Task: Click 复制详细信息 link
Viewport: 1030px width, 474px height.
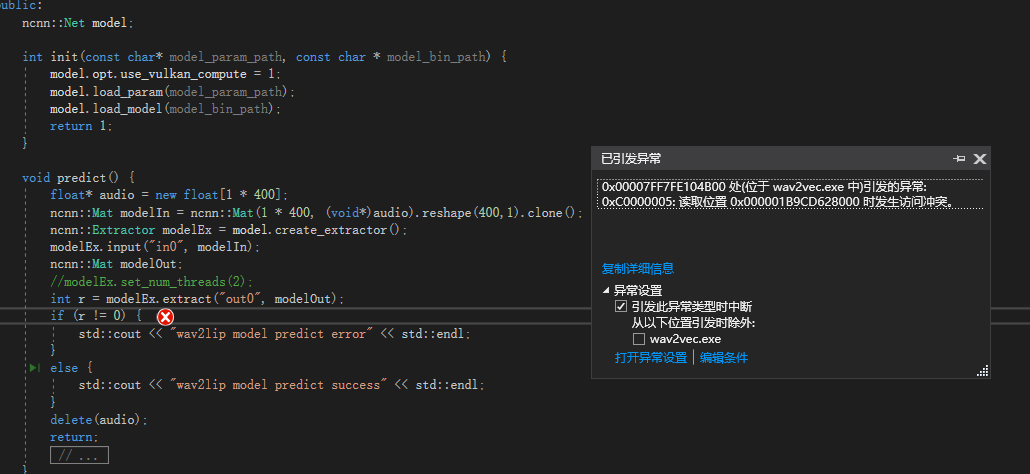Action: [x=637, y=269]
